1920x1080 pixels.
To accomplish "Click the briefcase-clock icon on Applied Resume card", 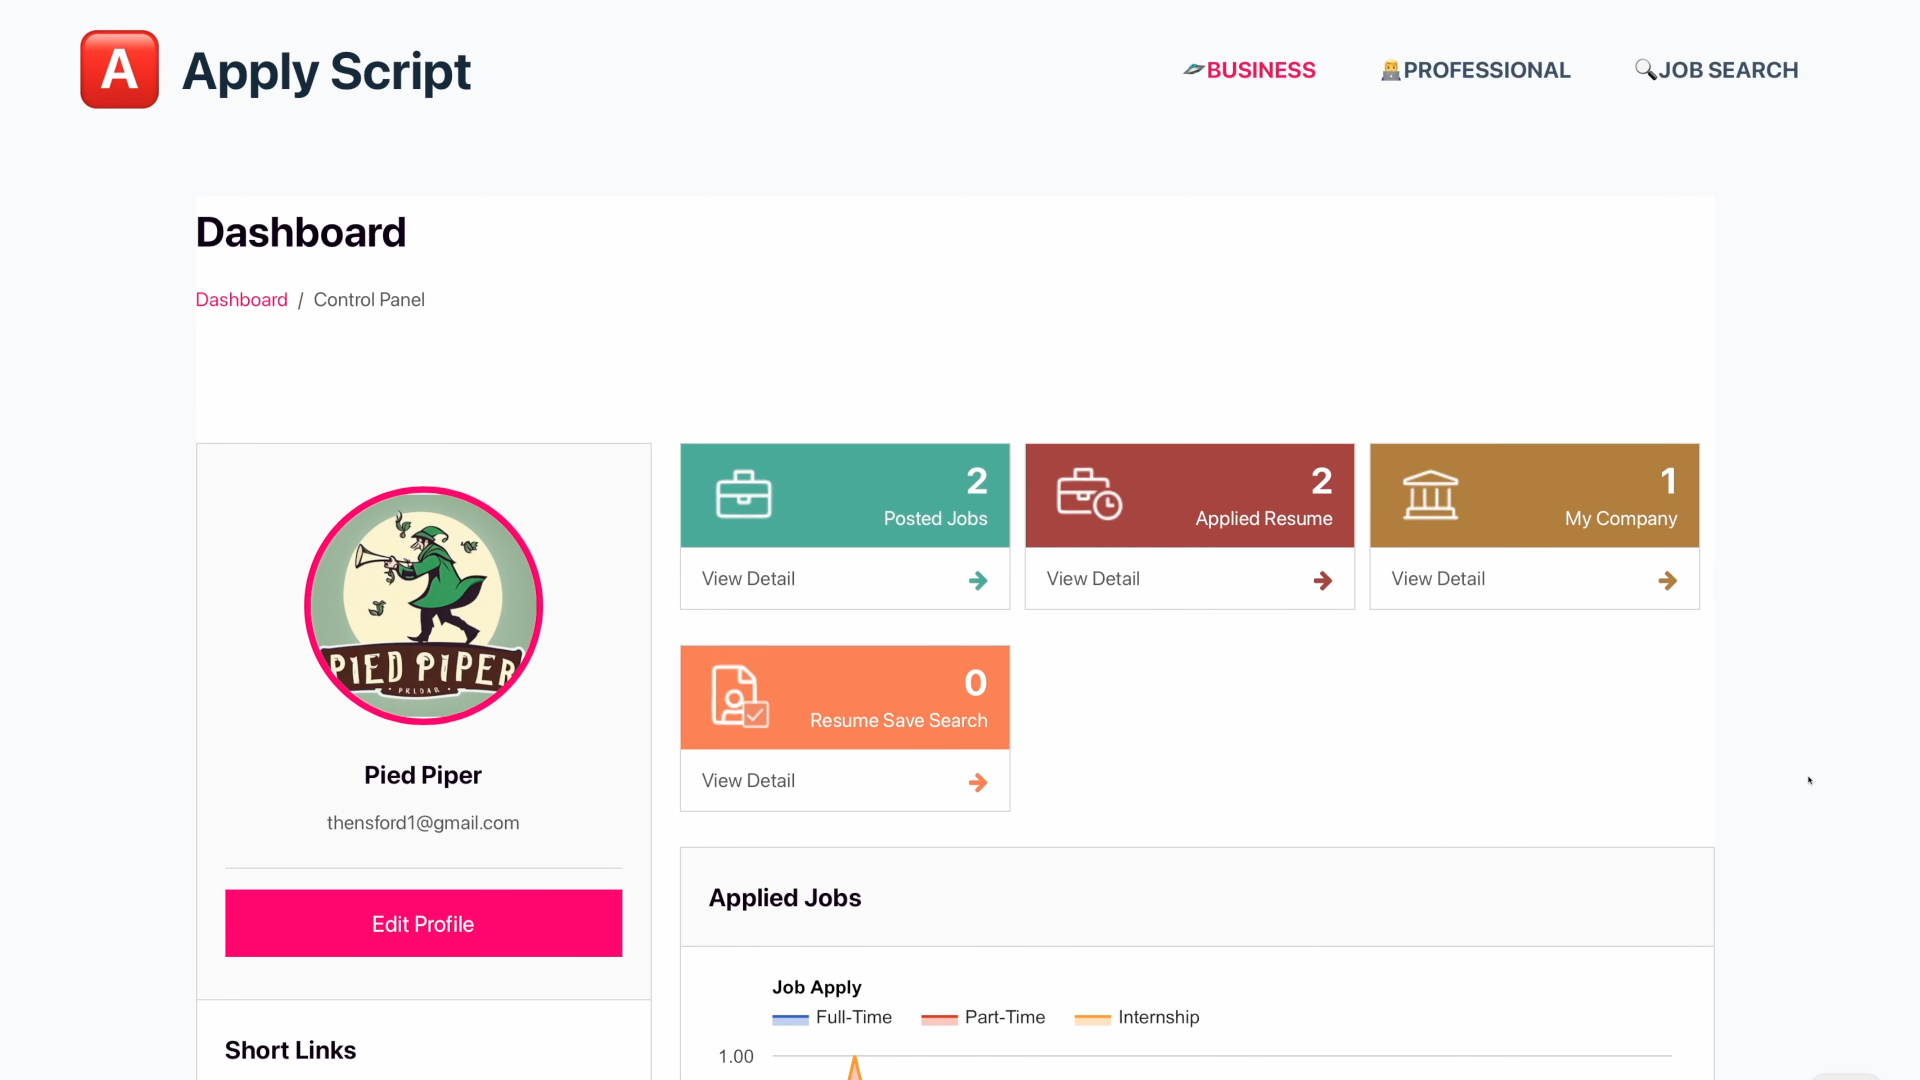I will [1089, 494].
